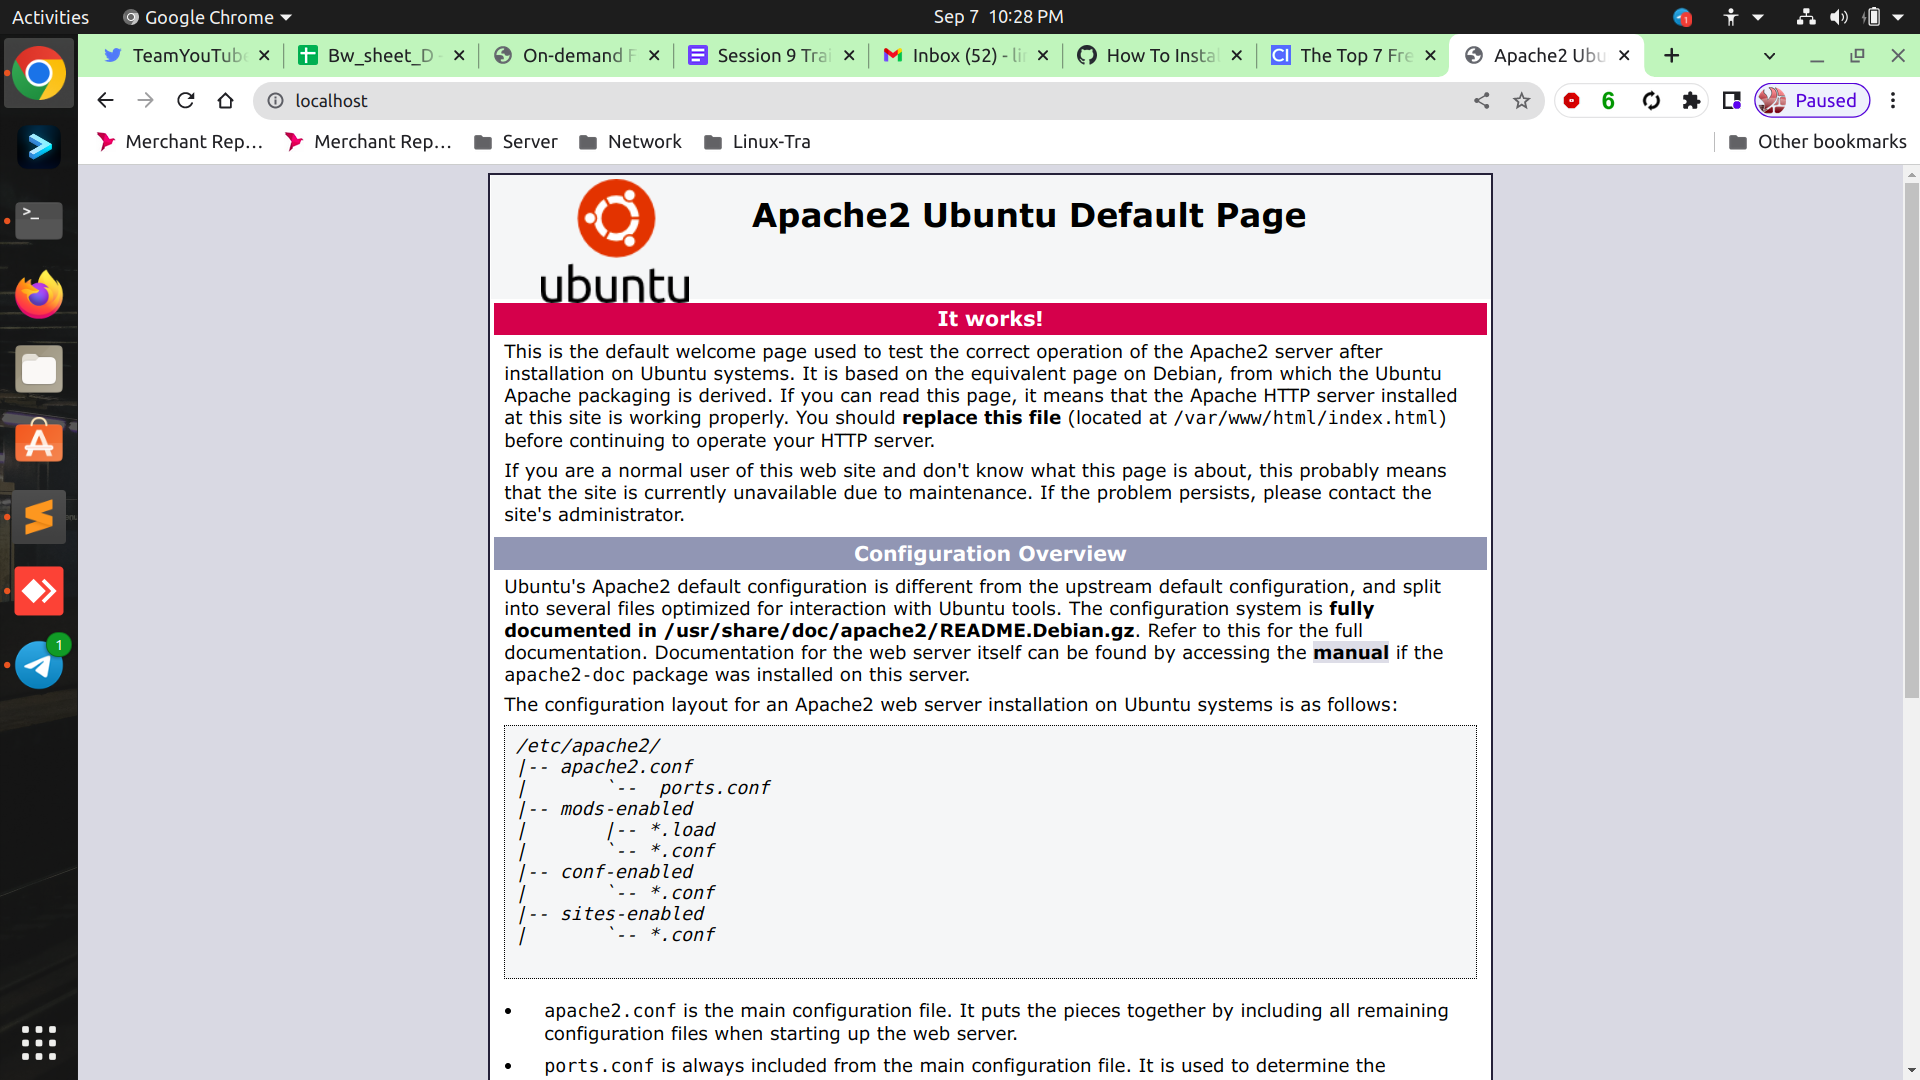Launch Firefox from the dock
The height and width of the screenshot is (1080, 1920).
click(x=38, y=294)
